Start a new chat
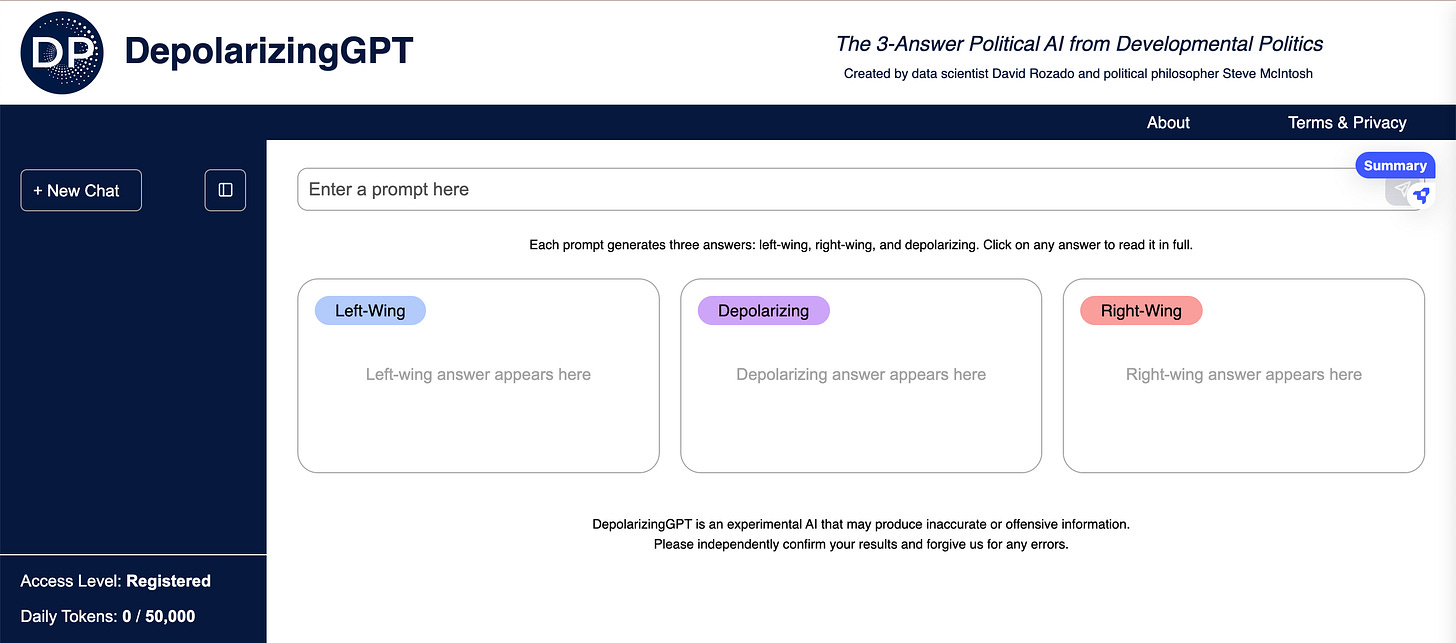Viewport: 1456px width, 643px height. [x=81, y=190]
